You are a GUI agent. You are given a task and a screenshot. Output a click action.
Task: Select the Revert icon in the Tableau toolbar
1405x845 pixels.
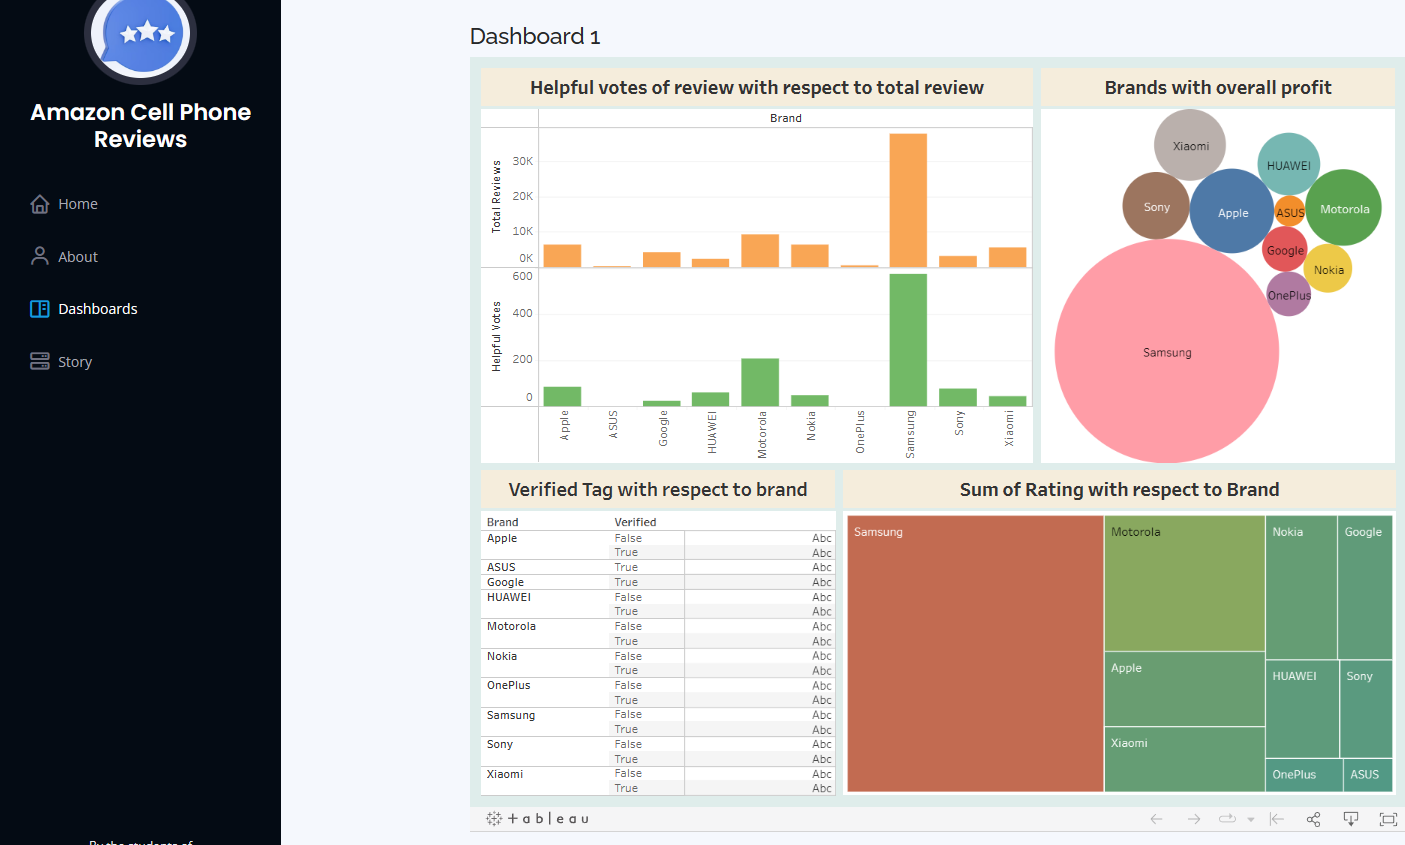pyautogui.click(x=1277, y=818)
